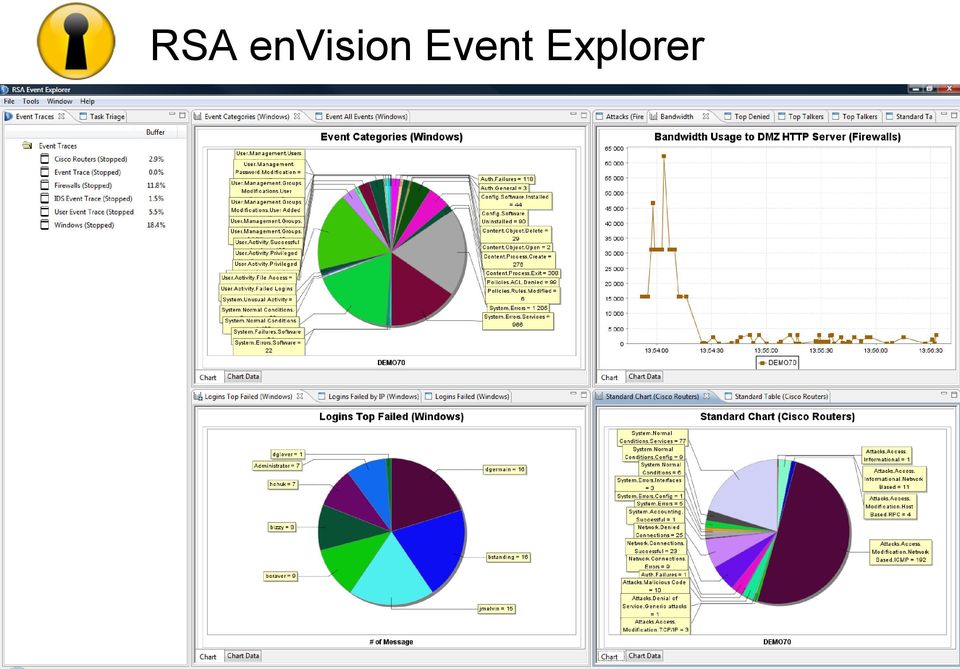Minimize the Bandwidth chart panel
Image resolution: width=960 pixels, height=669 pixels.
click(x=944, y=114)
